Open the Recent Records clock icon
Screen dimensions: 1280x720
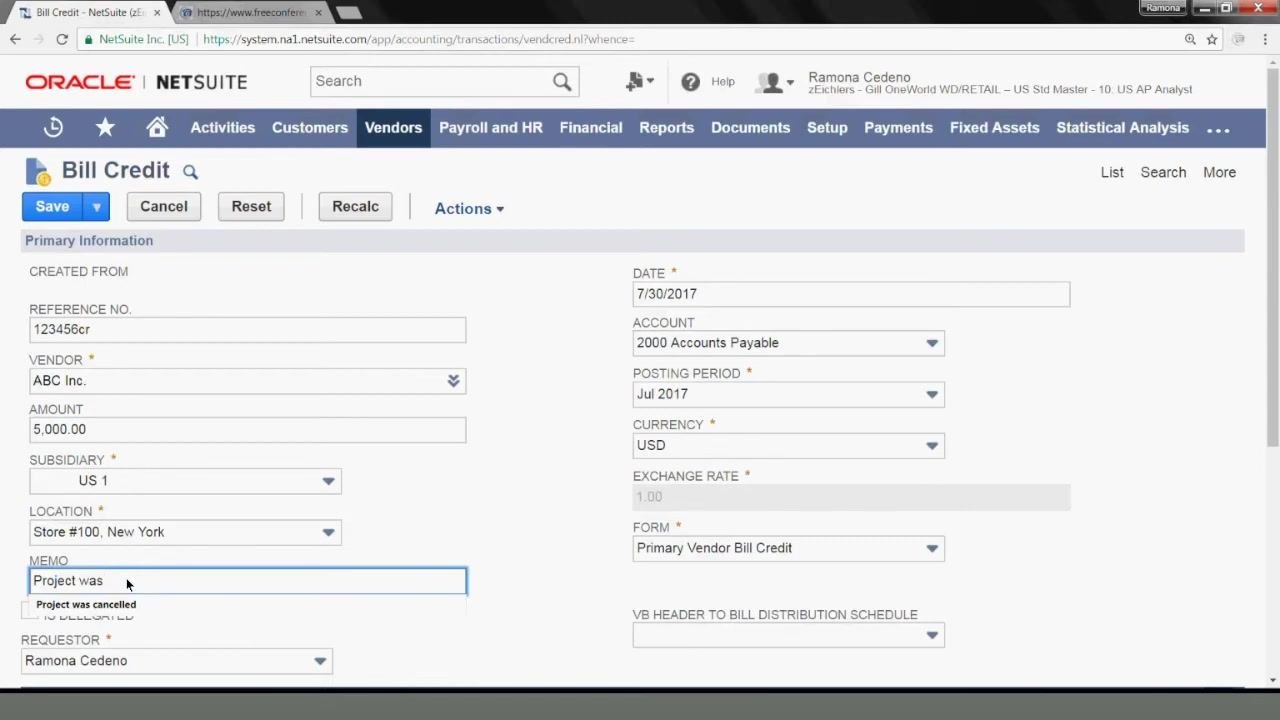coord(53,127)
